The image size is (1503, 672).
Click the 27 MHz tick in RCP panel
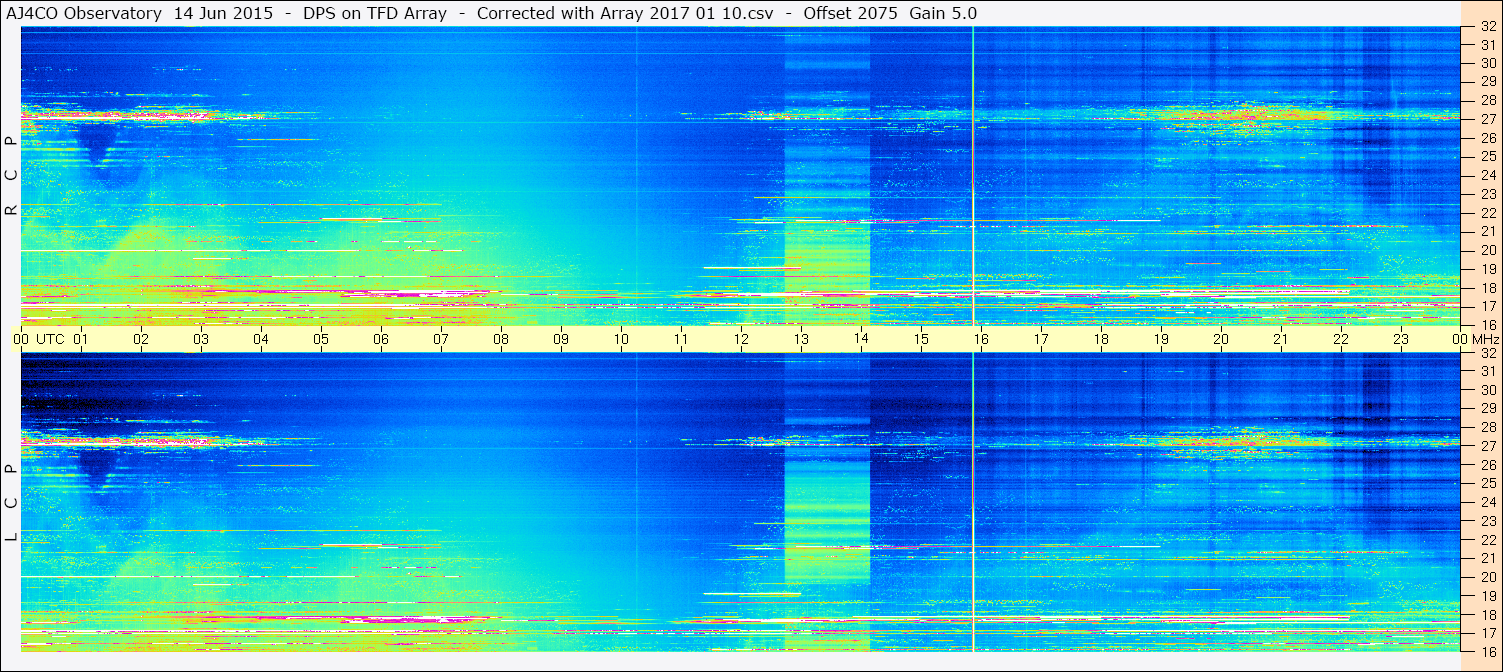1487,119
